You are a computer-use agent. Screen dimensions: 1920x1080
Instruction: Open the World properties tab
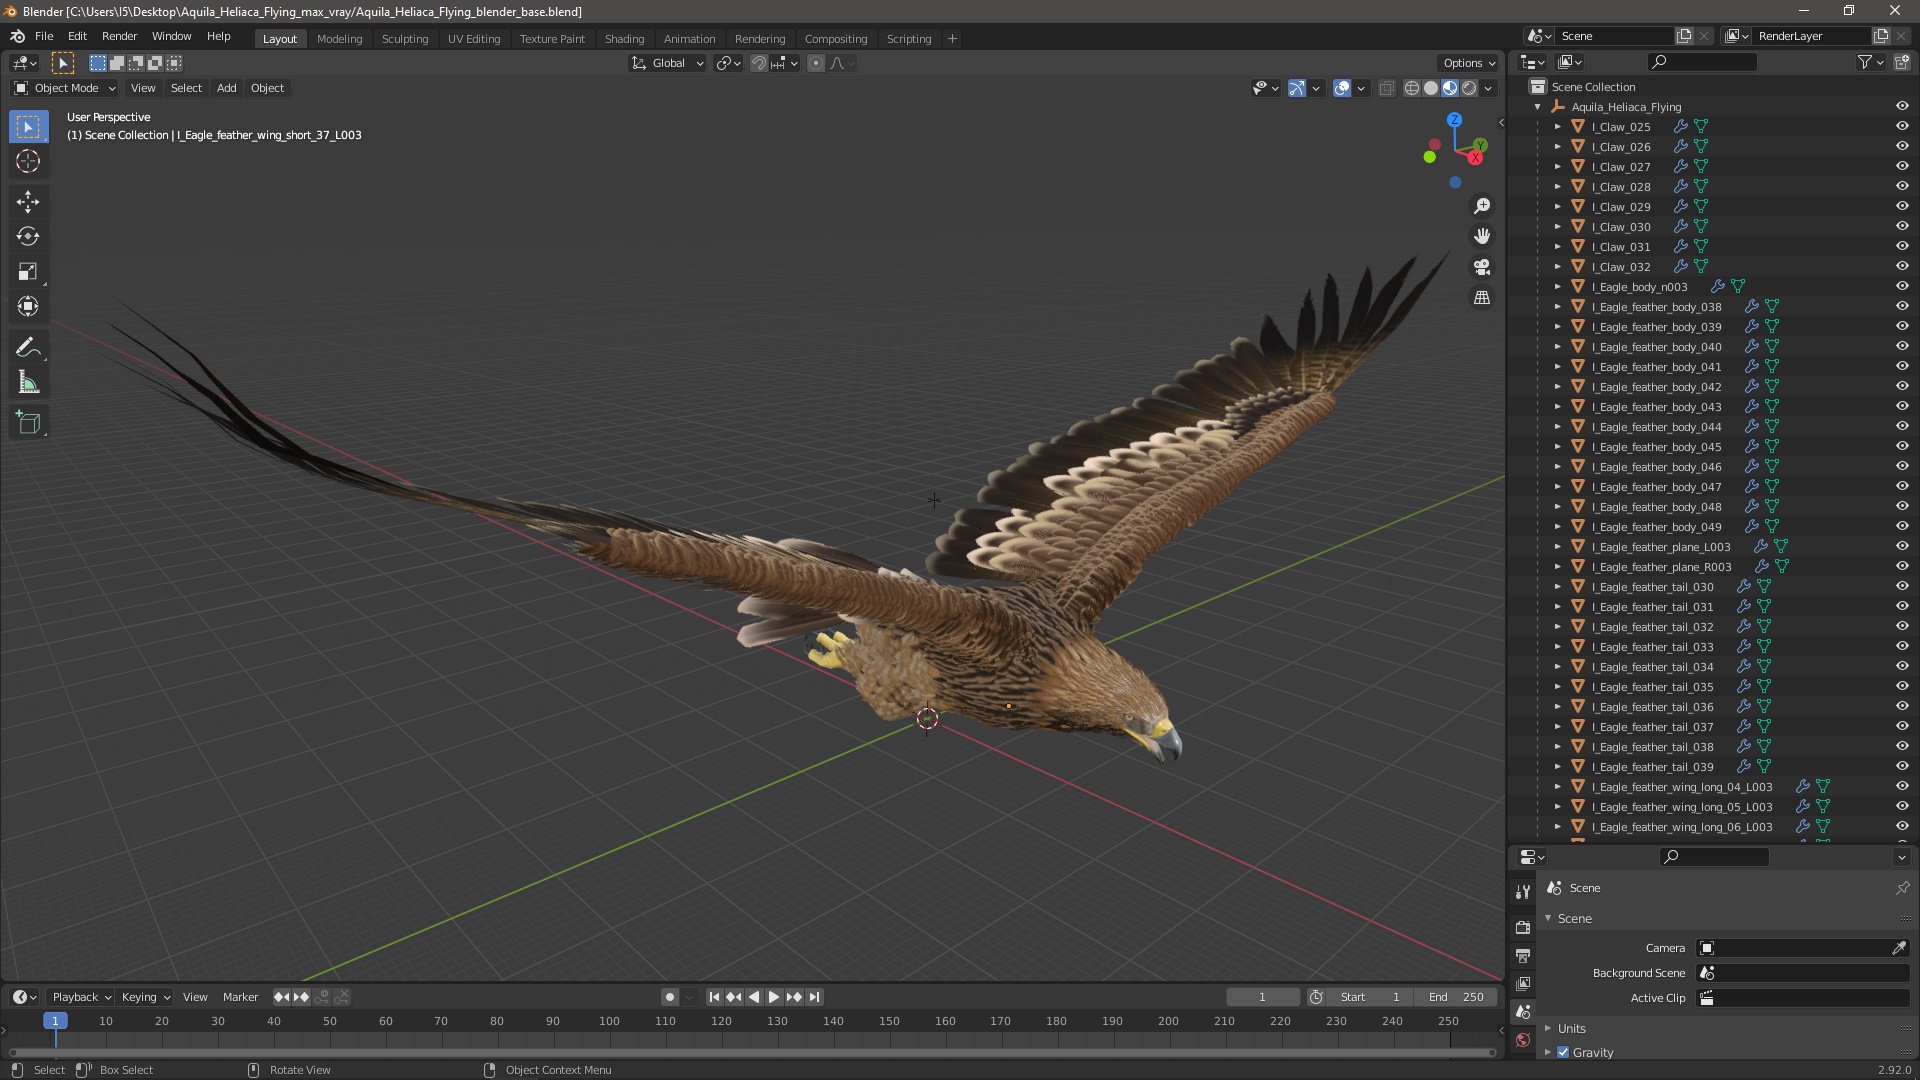click(1523, 1040)
